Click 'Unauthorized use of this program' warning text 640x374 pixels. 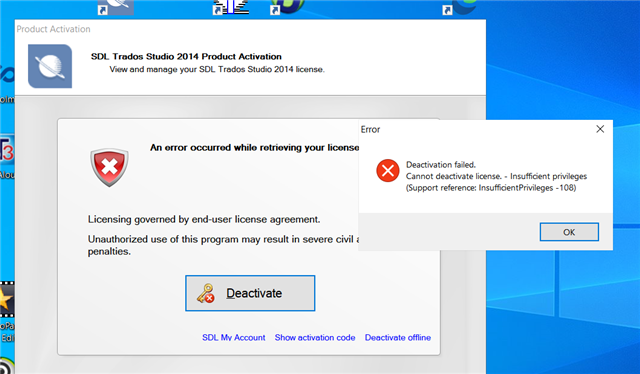click(x=223, y=245)
